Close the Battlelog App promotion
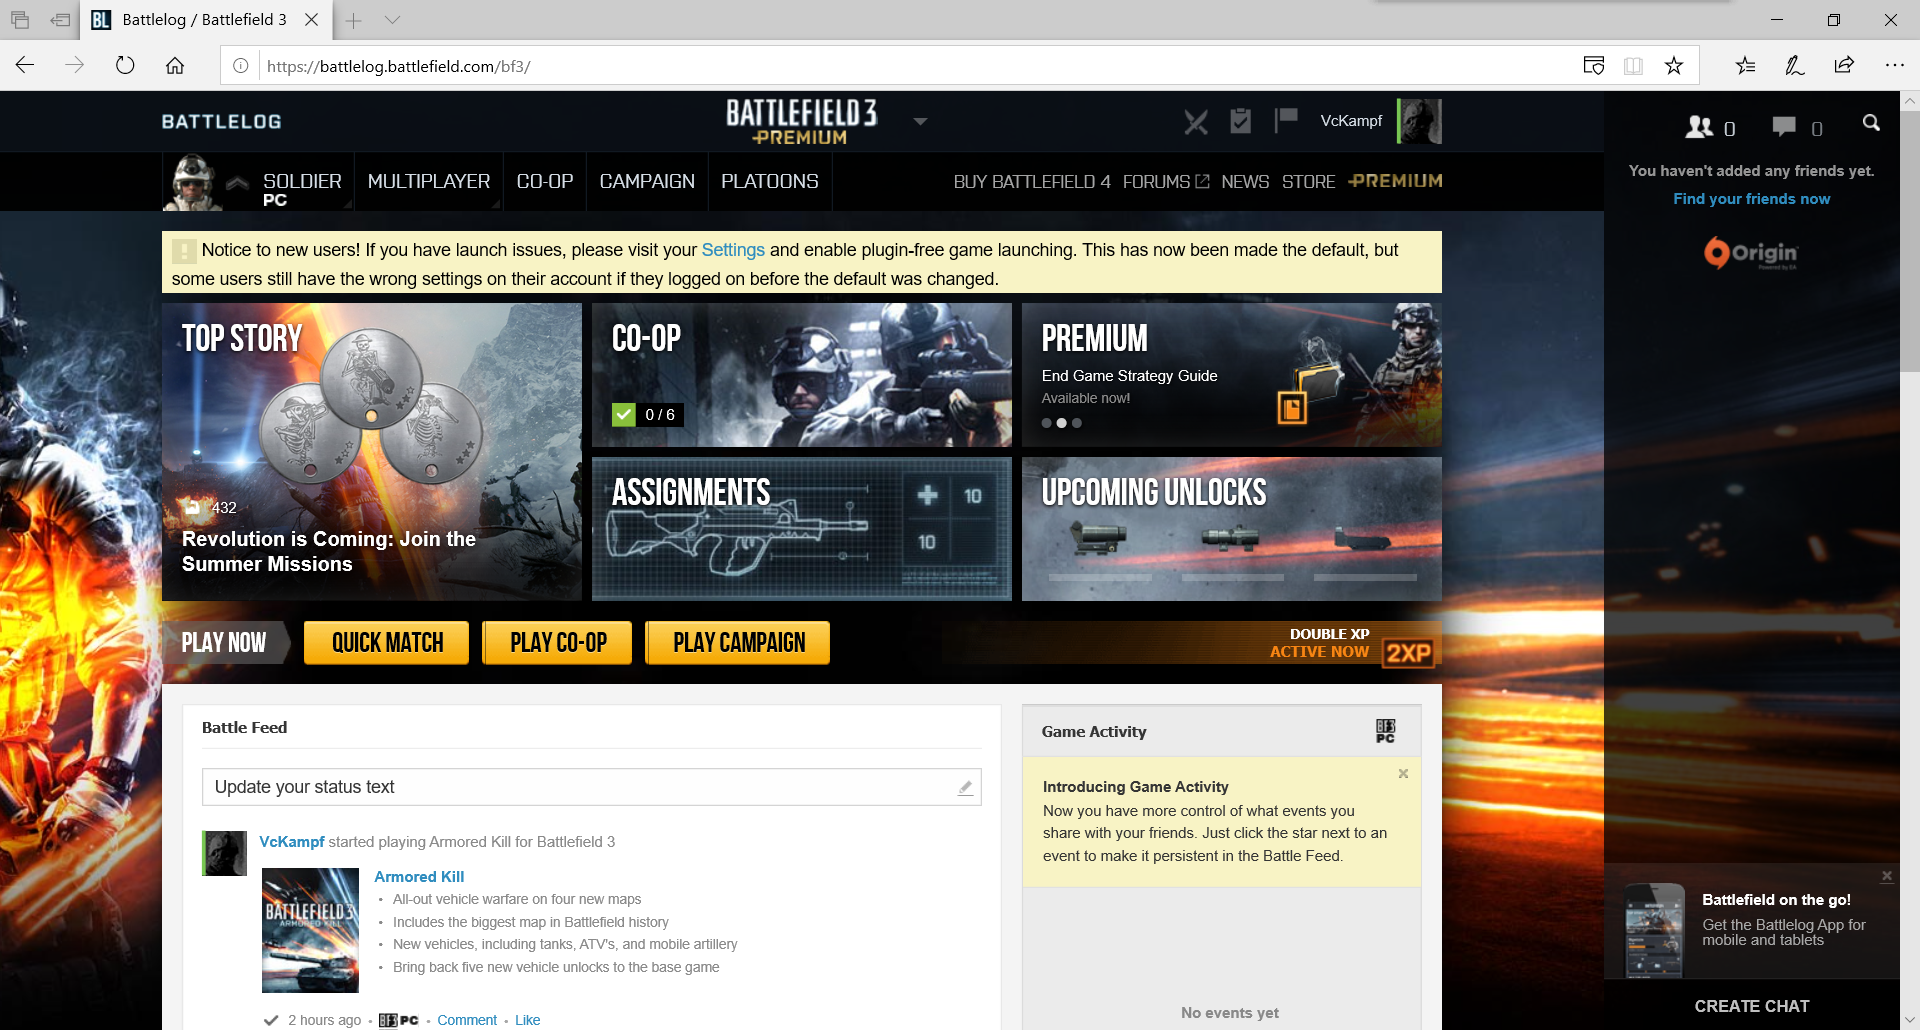This screenshot has width=1920, height=1030. point(1887,876)
